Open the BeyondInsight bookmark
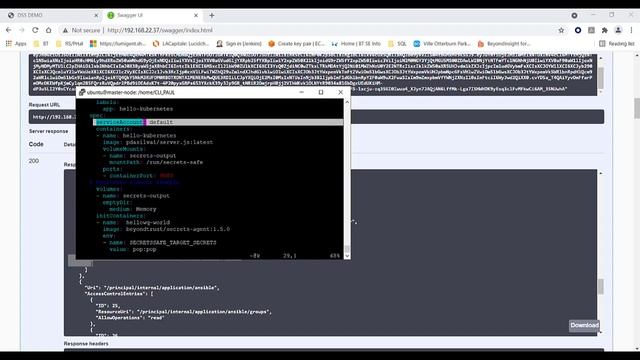The height and width of the screenshot is (360, 640). (504, 44)
